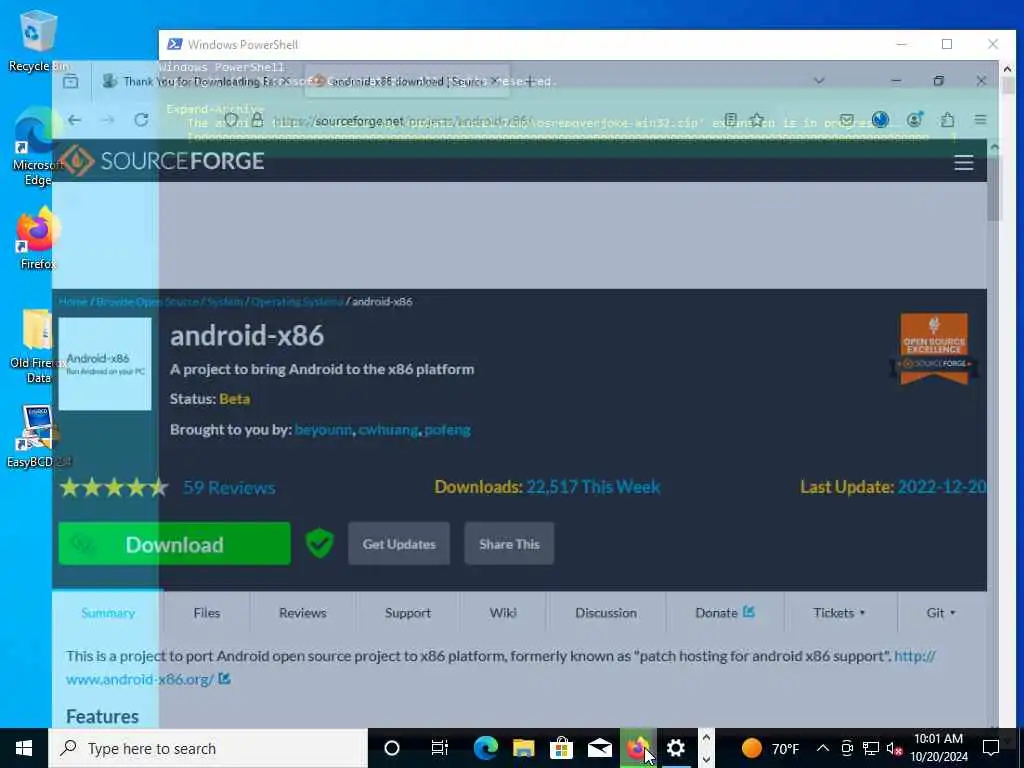
Task: Close the 'android-x86 download' tab
Action: click(x=495, y=81)
